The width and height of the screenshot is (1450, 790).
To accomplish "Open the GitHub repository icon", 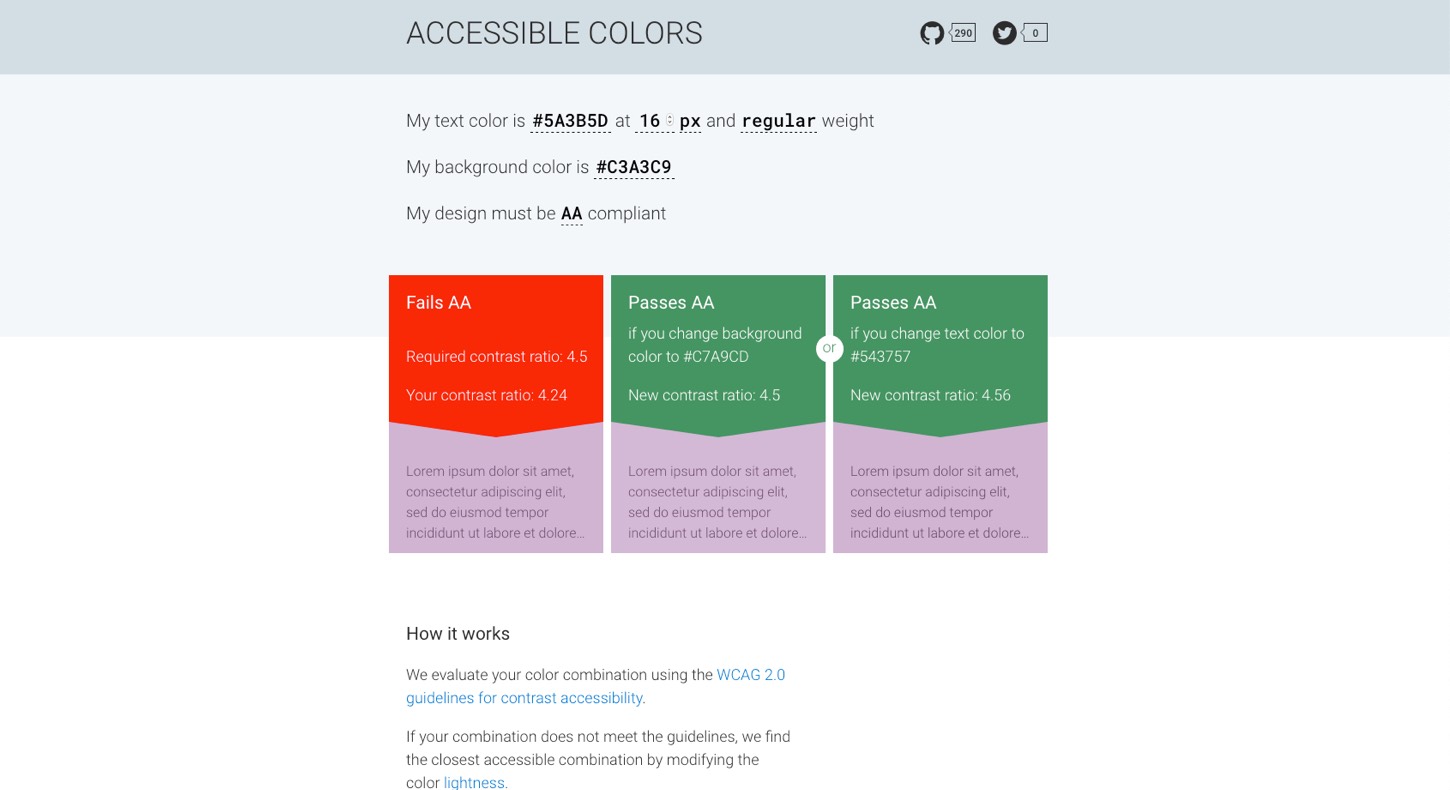I will [x=931, y=33].
